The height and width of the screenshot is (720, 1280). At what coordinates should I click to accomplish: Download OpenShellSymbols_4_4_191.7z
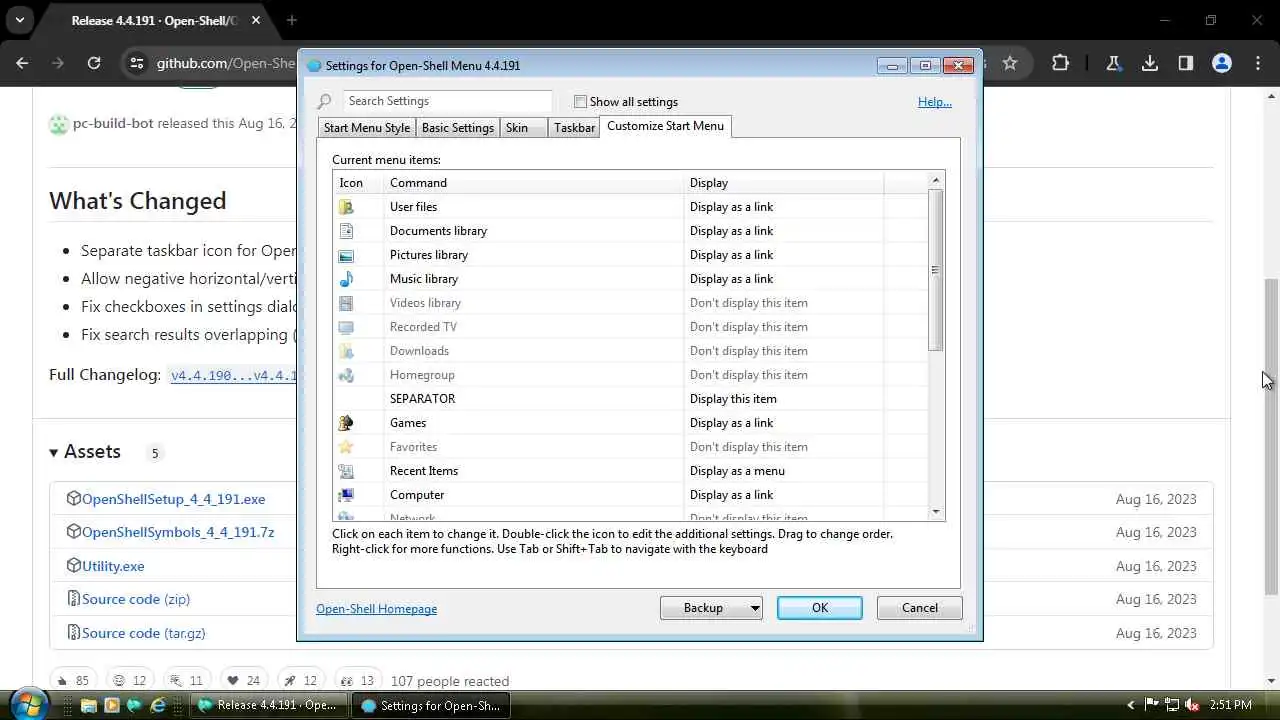178,532
